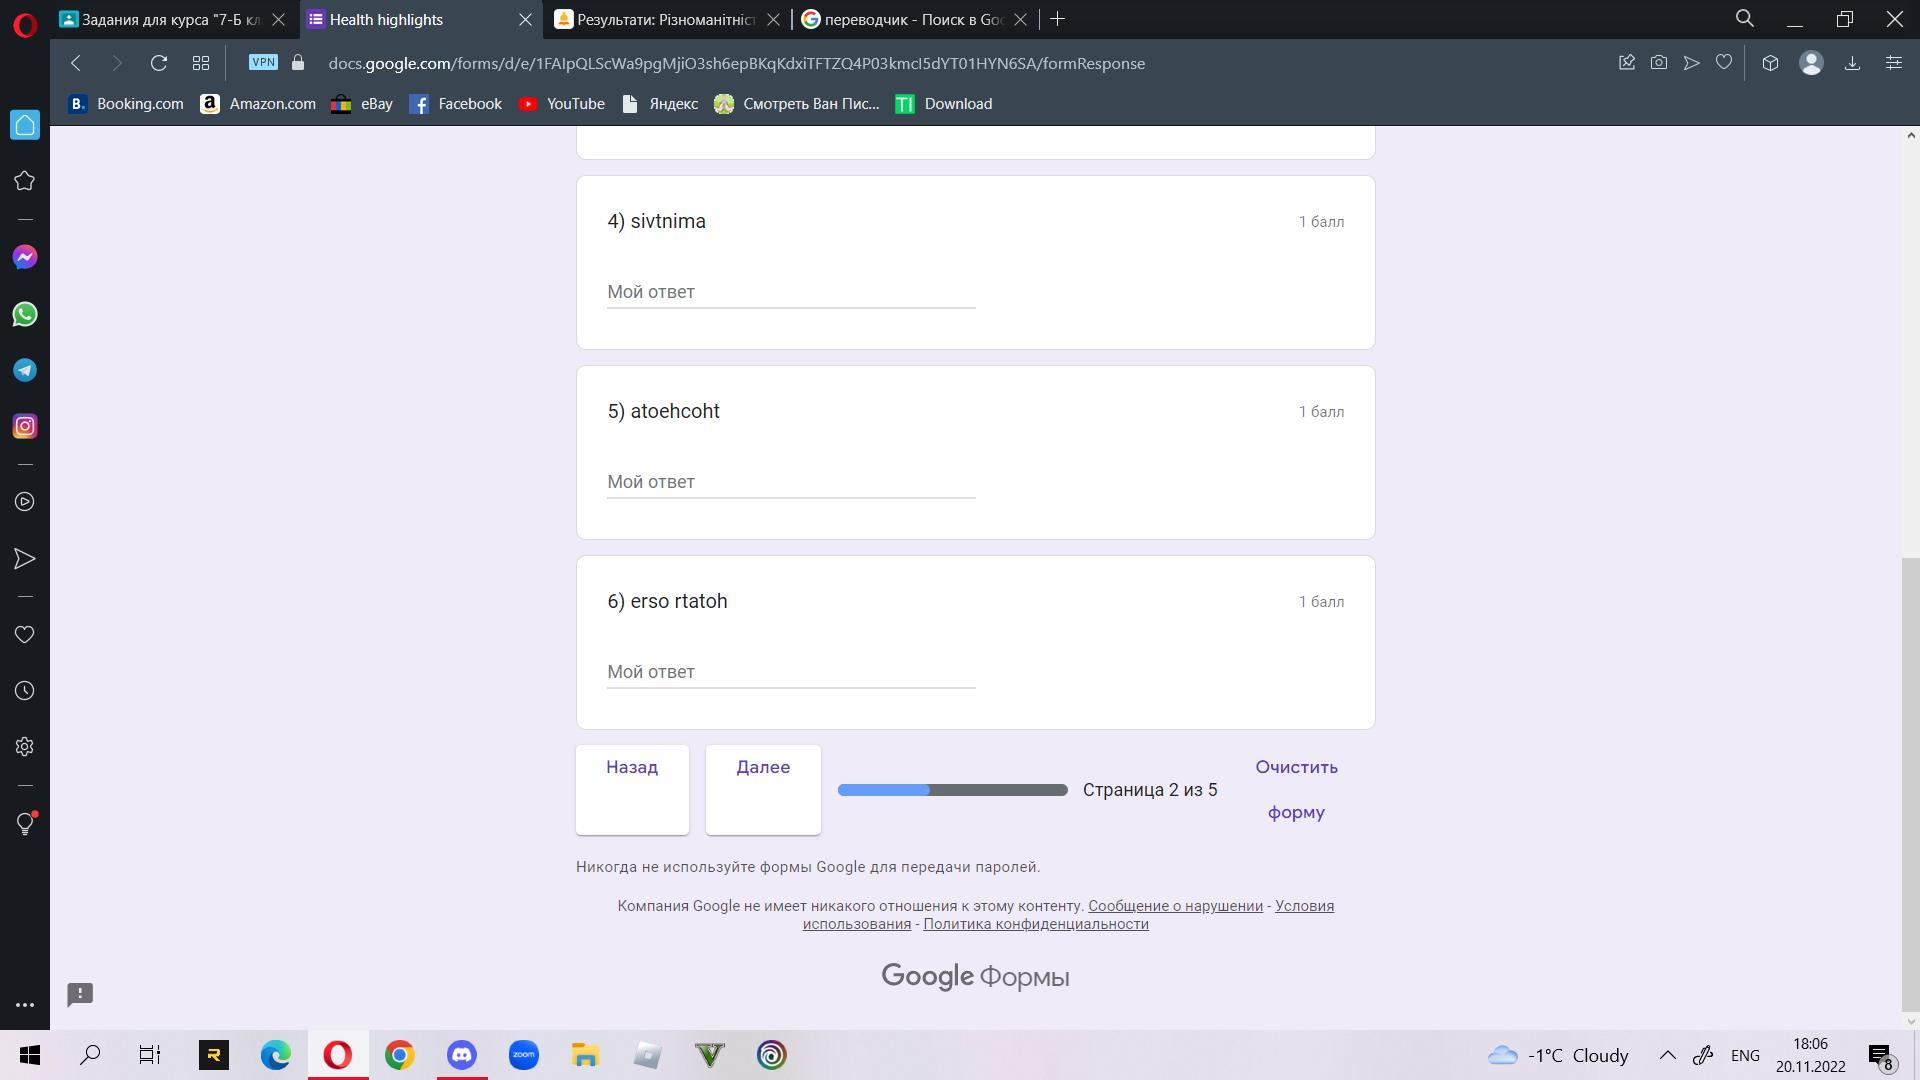Image resolution: width=1920 pixels, height=1080 pixels.
Task: Toggle the VPN badge in address bar
Action: click(263, 62)
